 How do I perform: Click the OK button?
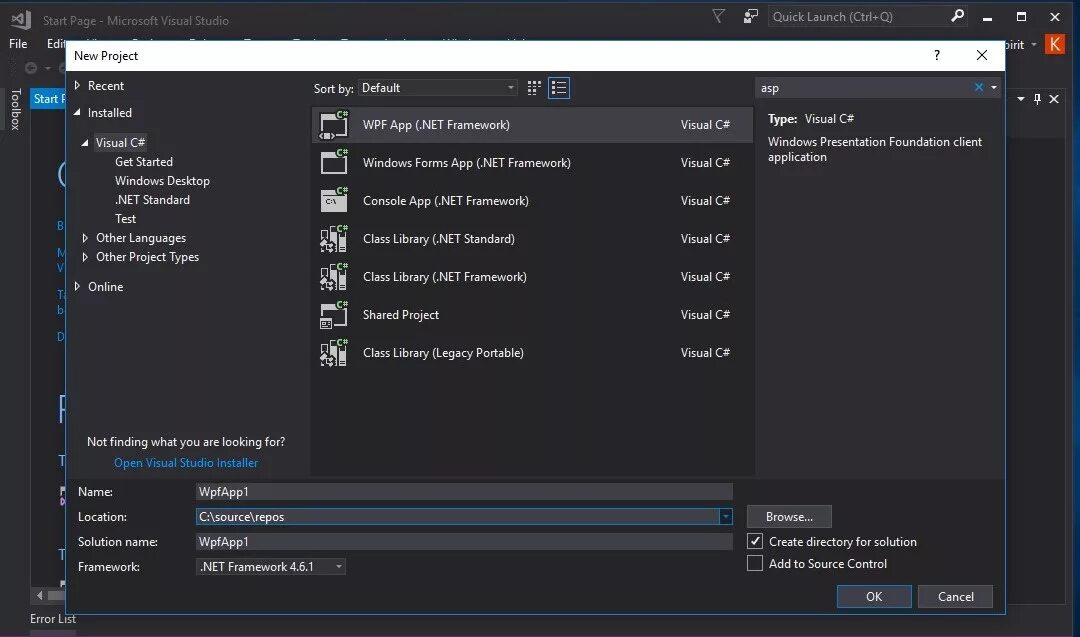[874, 596]
